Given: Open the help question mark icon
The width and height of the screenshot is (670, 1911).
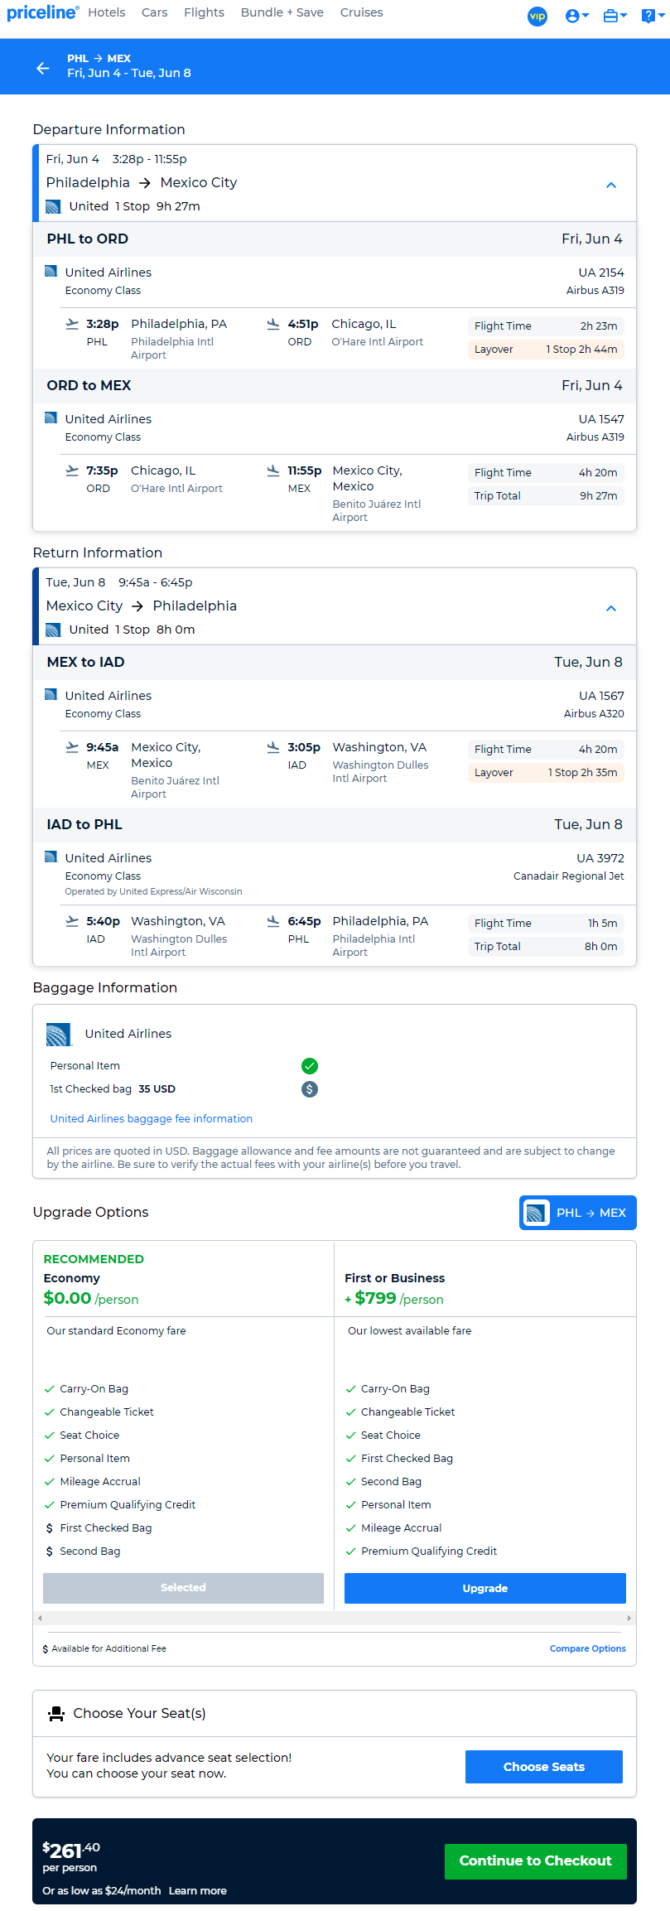Looking at the screenshot, I should tap(650, 16).
